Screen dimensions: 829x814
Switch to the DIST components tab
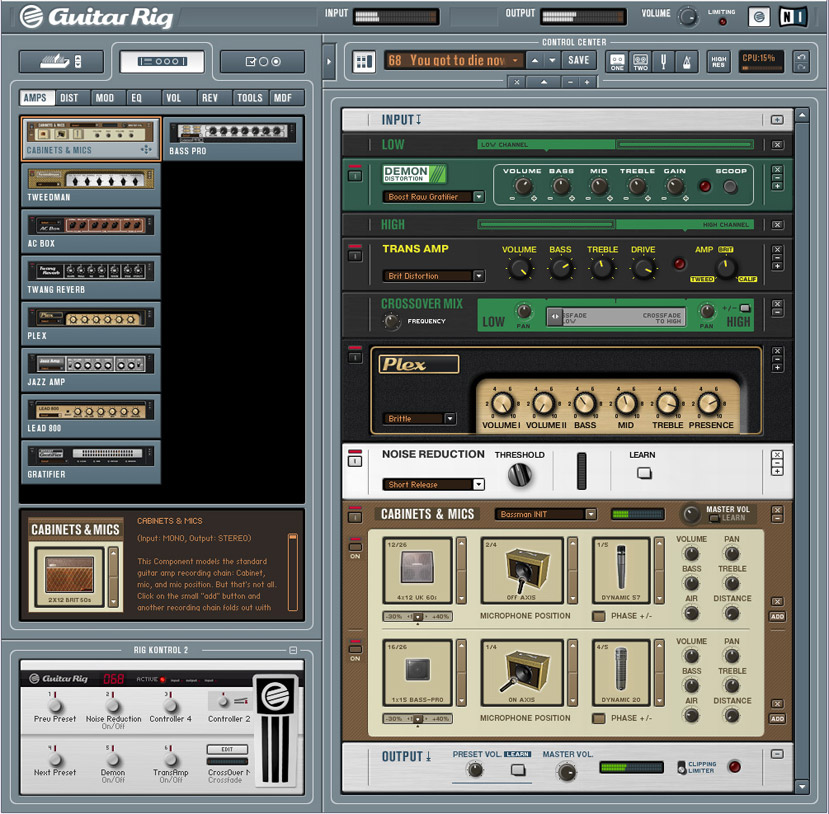point(69,98)
